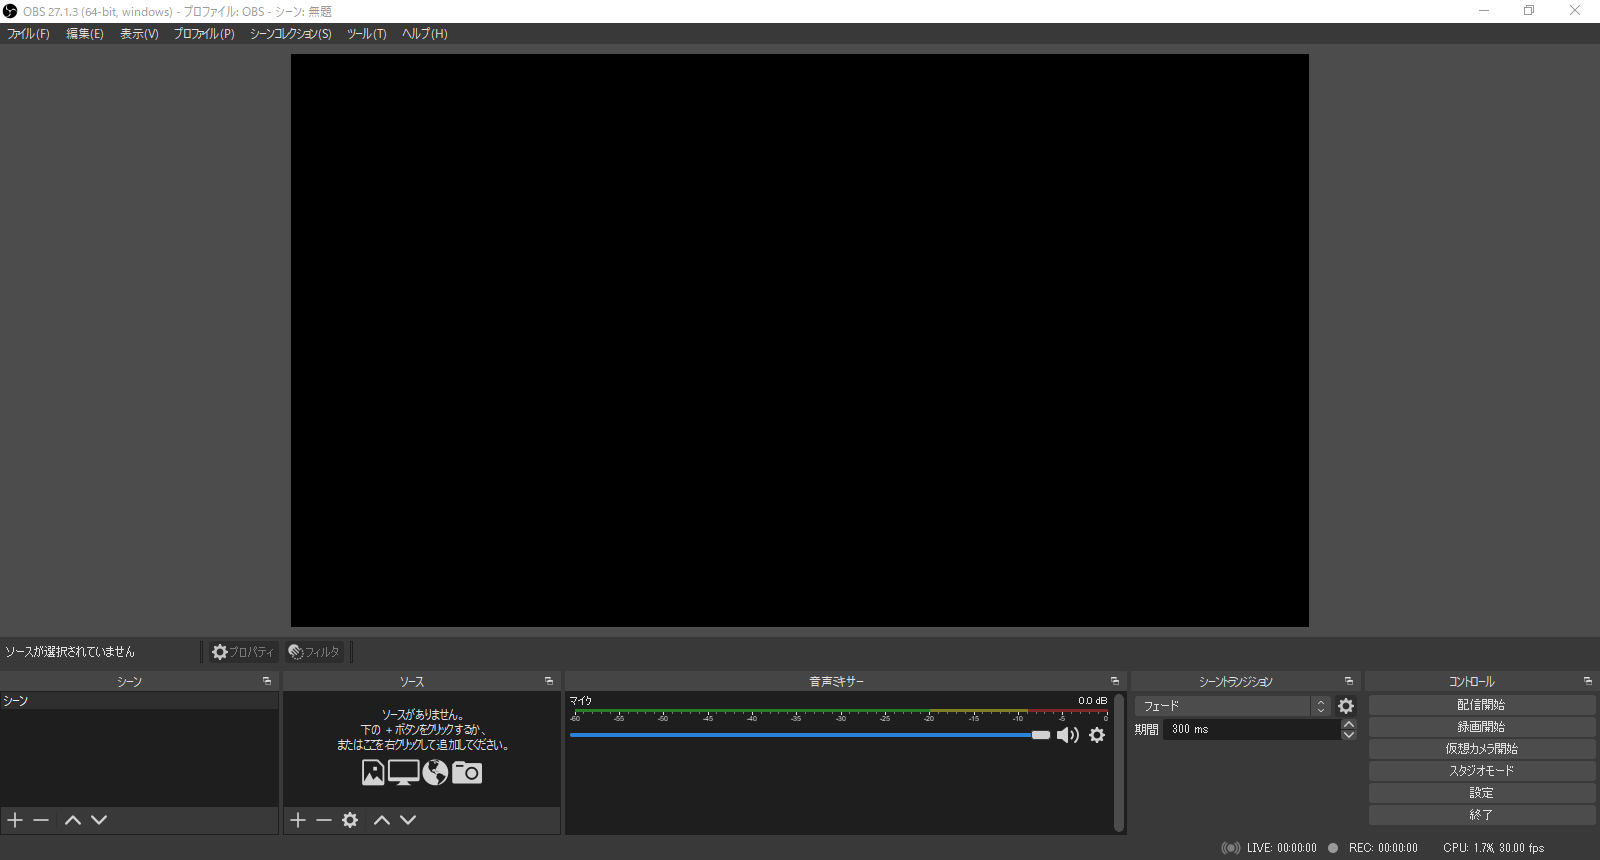
Task: Click the フィルタ button
Action: (x=314, y=652)
